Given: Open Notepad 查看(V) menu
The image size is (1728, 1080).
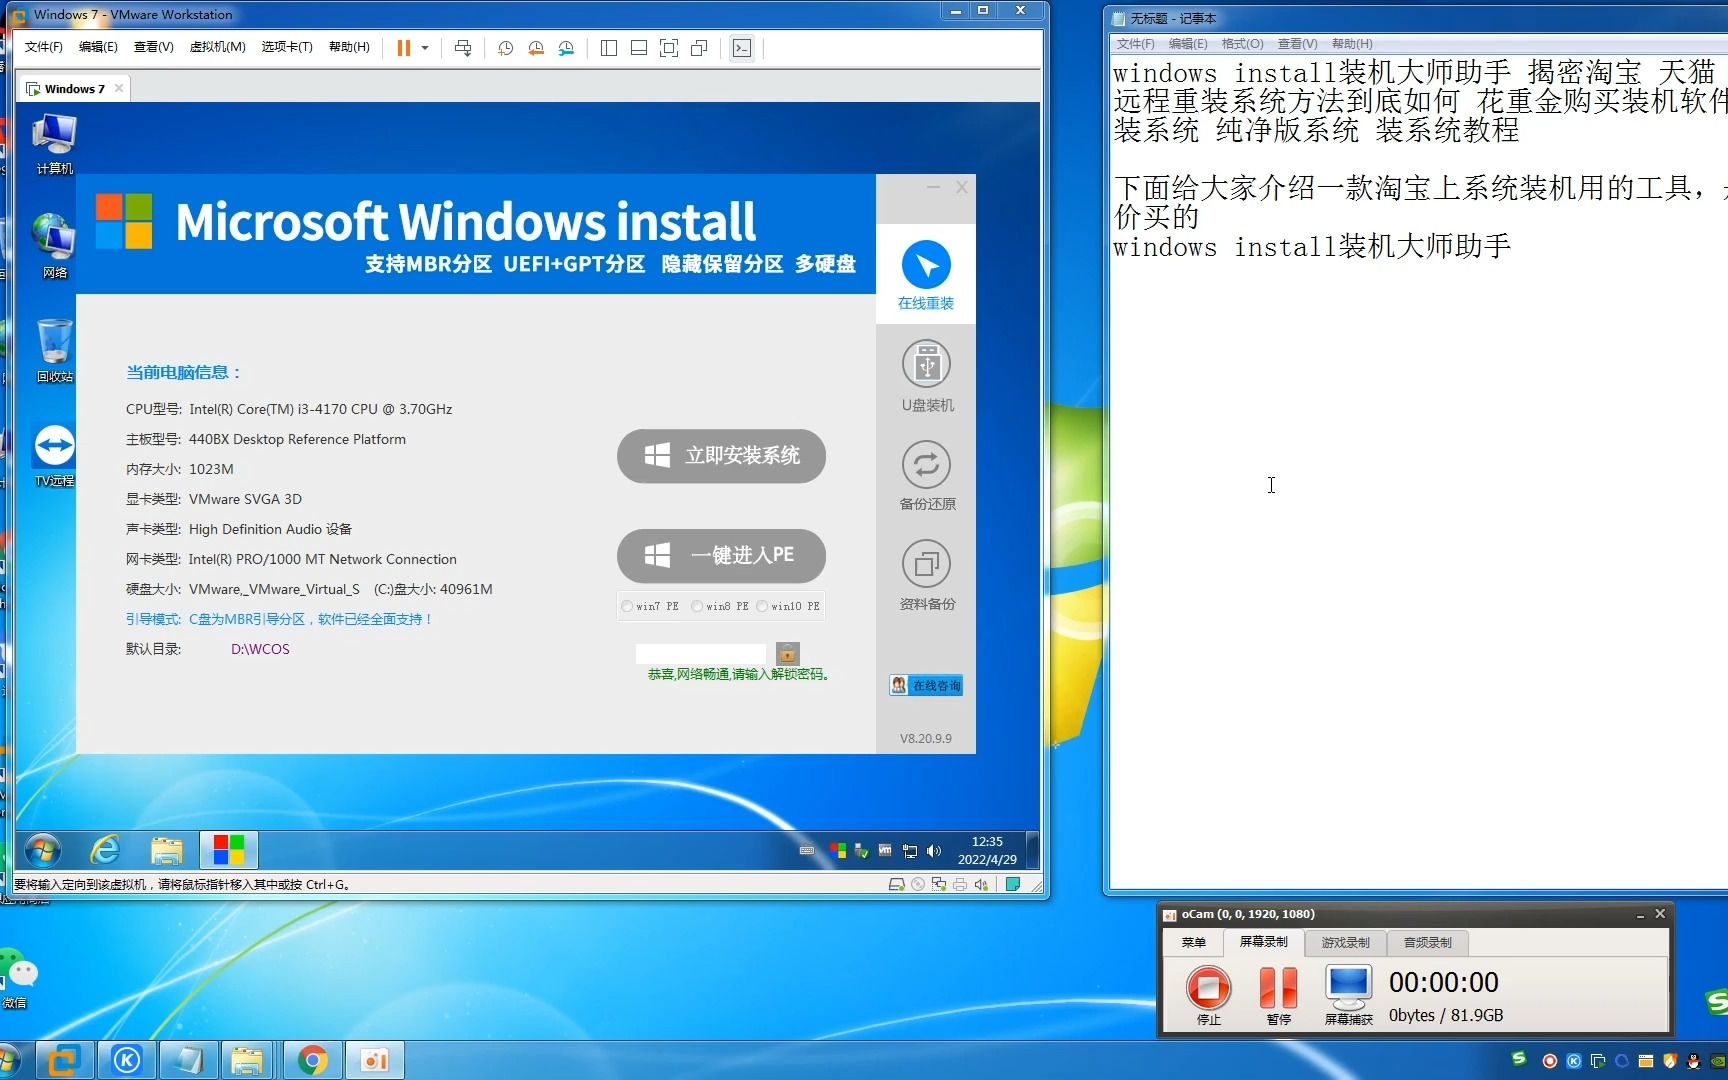Looking at the screenshot, I should click(1297, 44).
